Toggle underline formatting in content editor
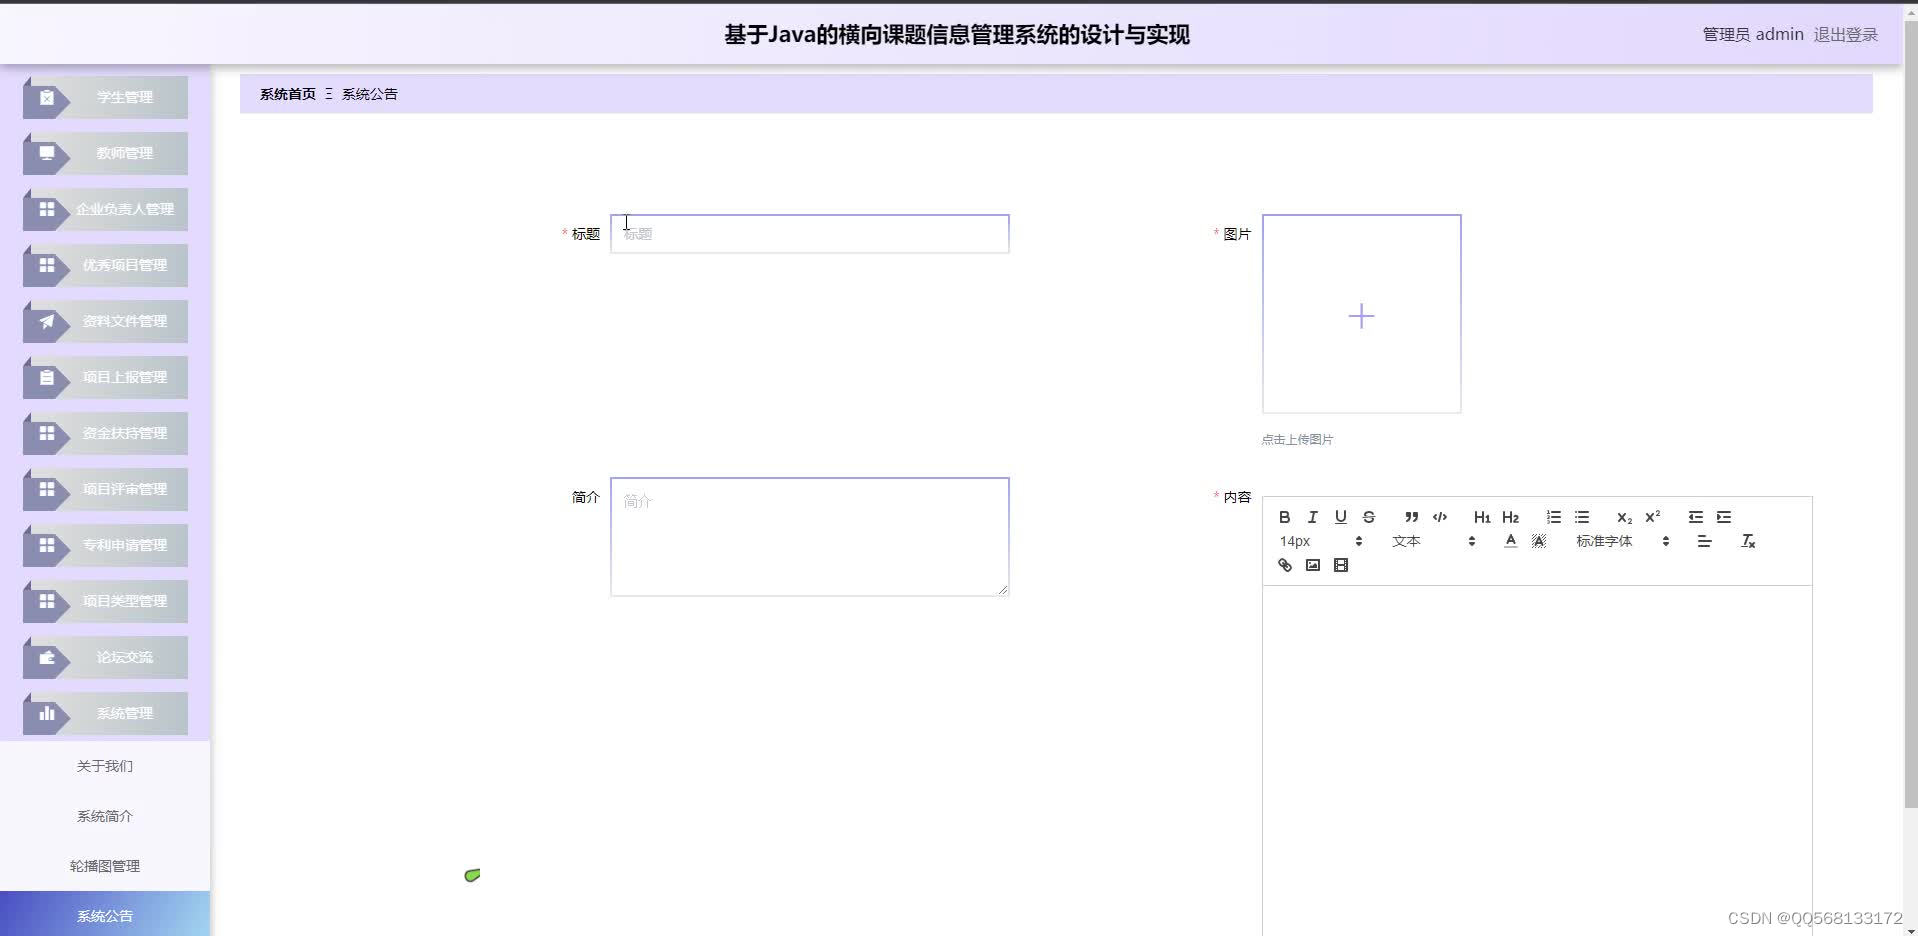 click(x=1341, y=517)
